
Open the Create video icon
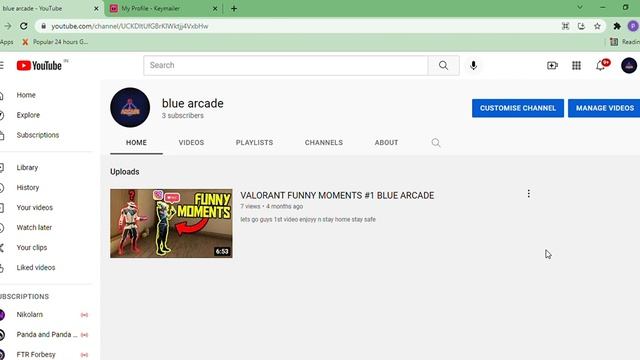click(552, 65)
